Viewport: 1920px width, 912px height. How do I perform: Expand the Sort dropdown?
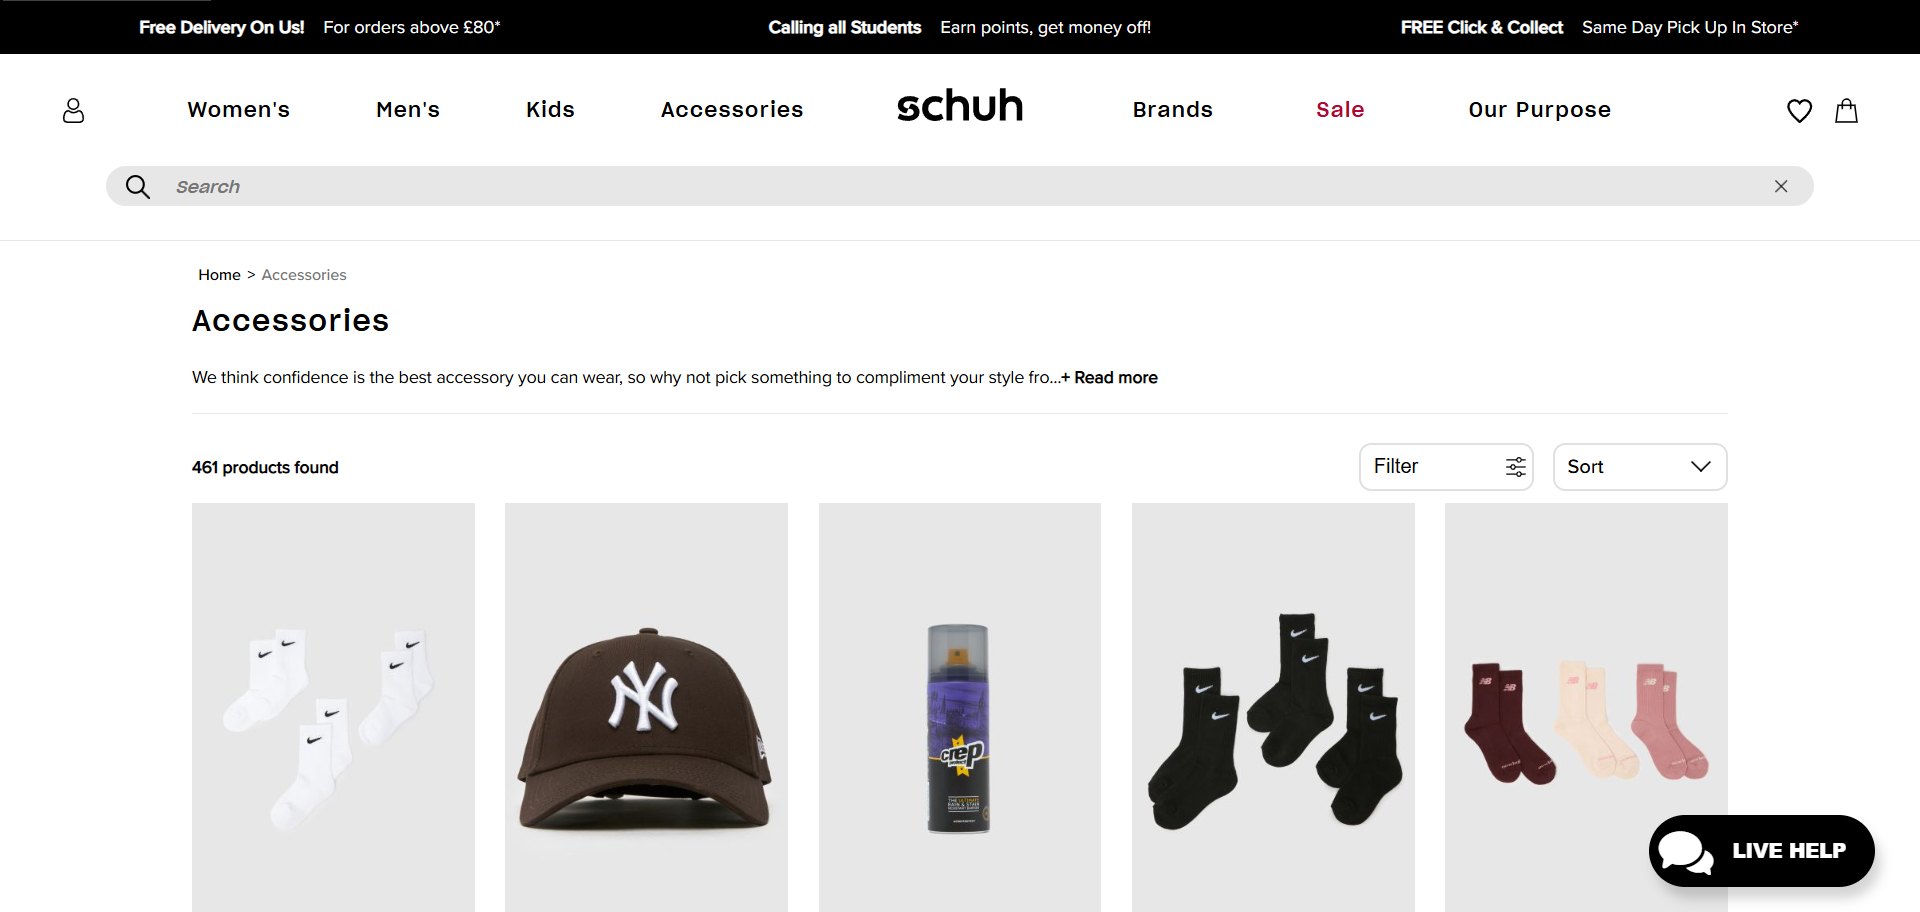click(x=1640, y=467)
